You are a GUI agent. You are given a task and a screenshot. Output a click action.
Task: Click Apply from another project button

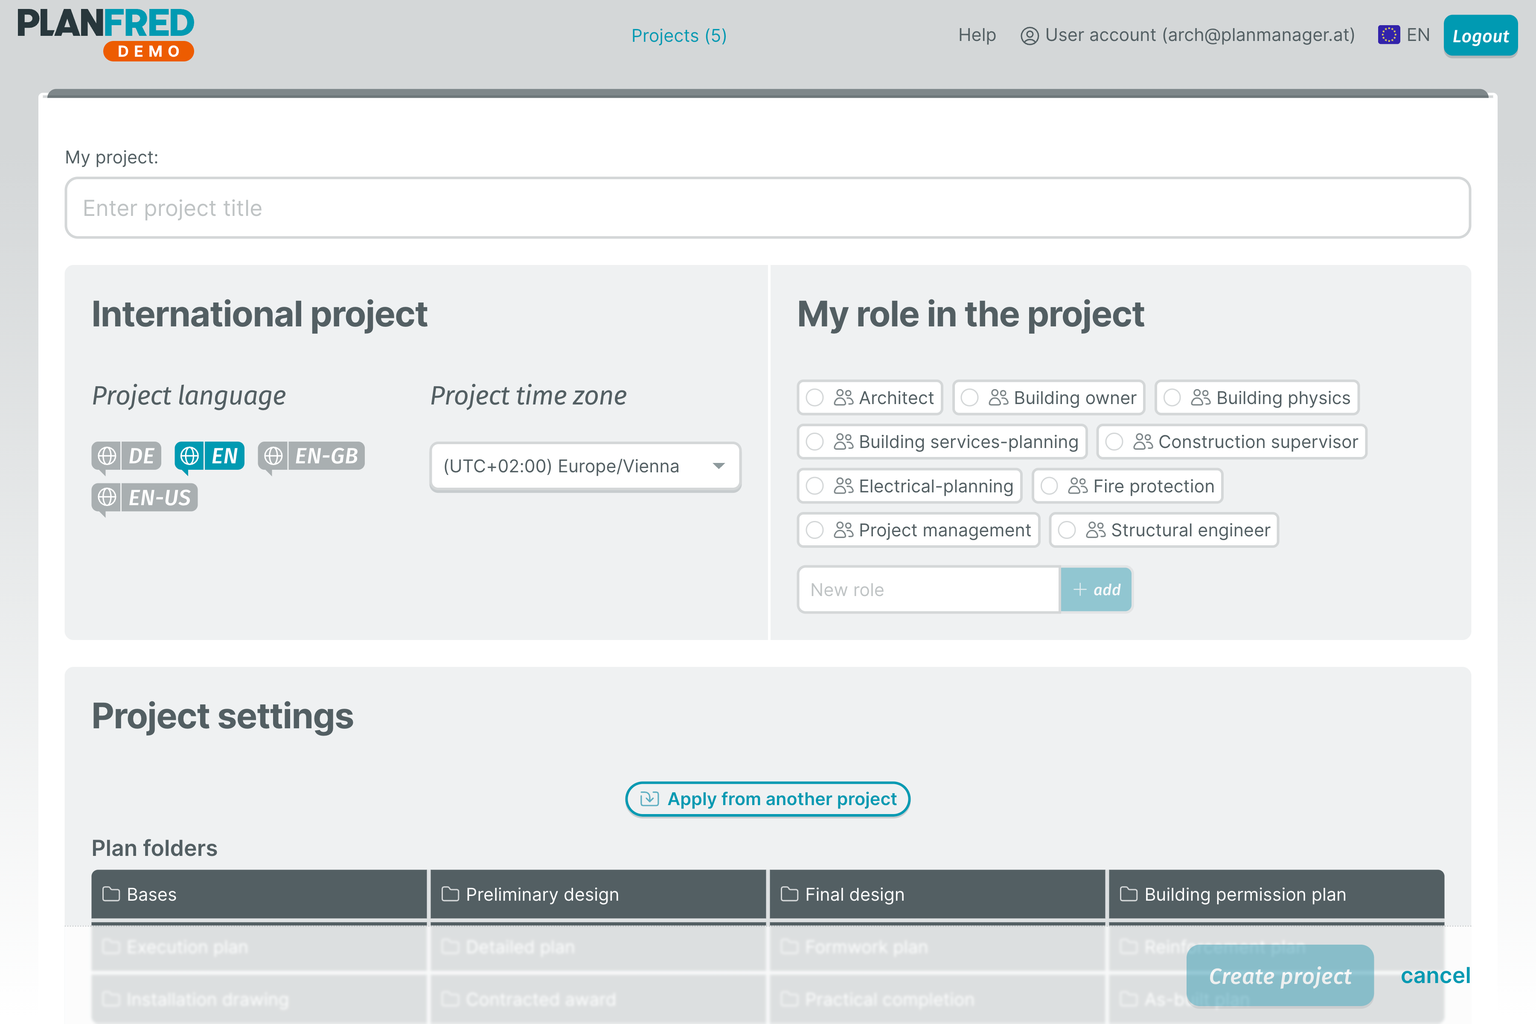(768, 799)
